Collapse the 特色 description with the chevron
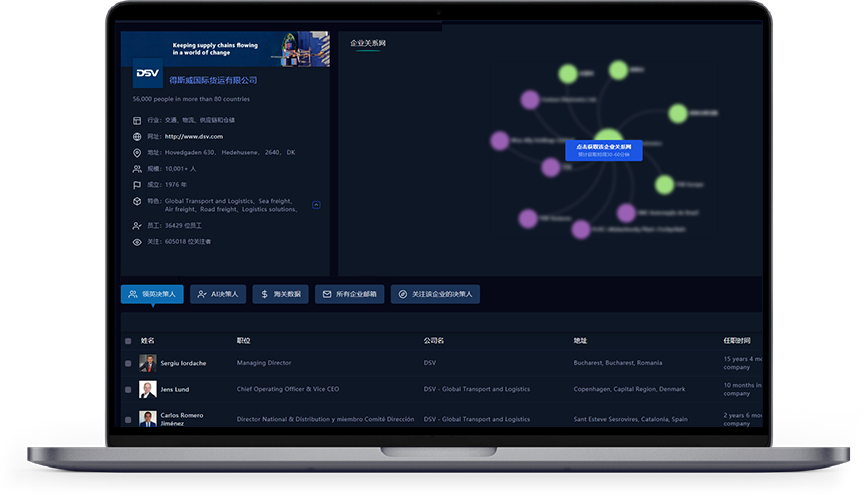This screenshot has width=864, height=496. pyautogui.click(x=316, y=205)
